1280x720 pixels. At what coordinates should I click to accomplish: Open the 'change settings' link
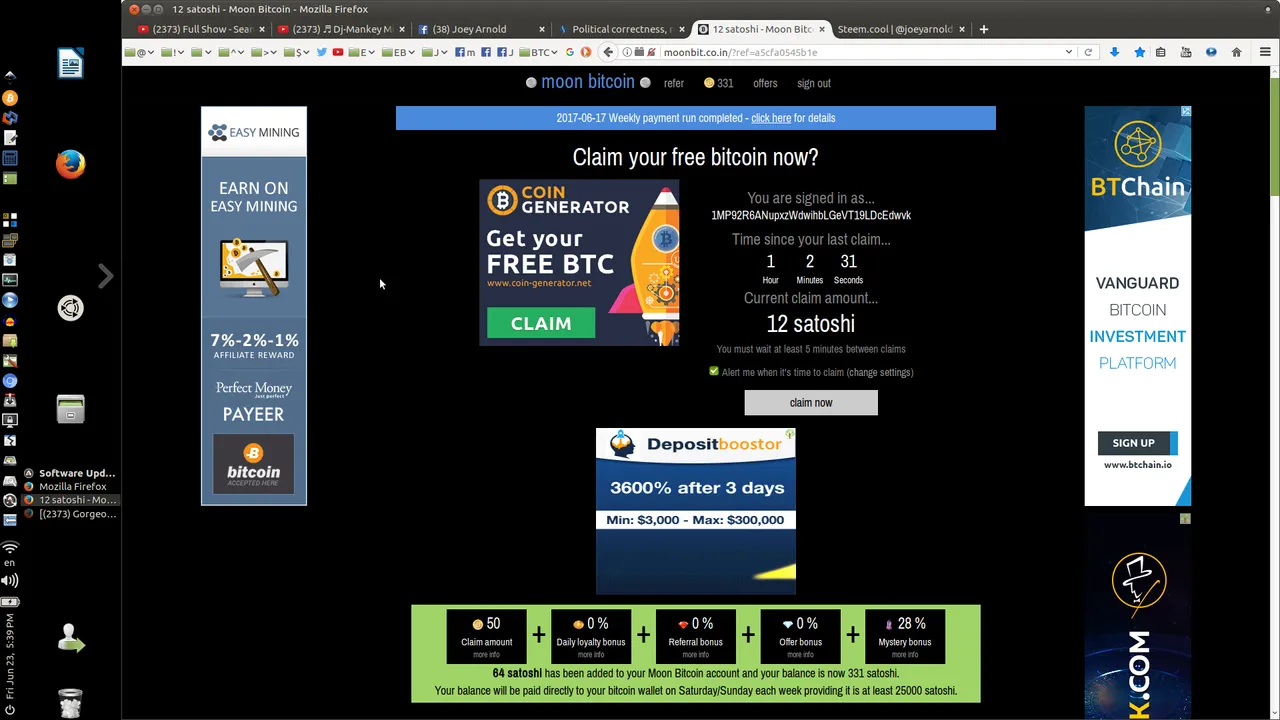880,372
